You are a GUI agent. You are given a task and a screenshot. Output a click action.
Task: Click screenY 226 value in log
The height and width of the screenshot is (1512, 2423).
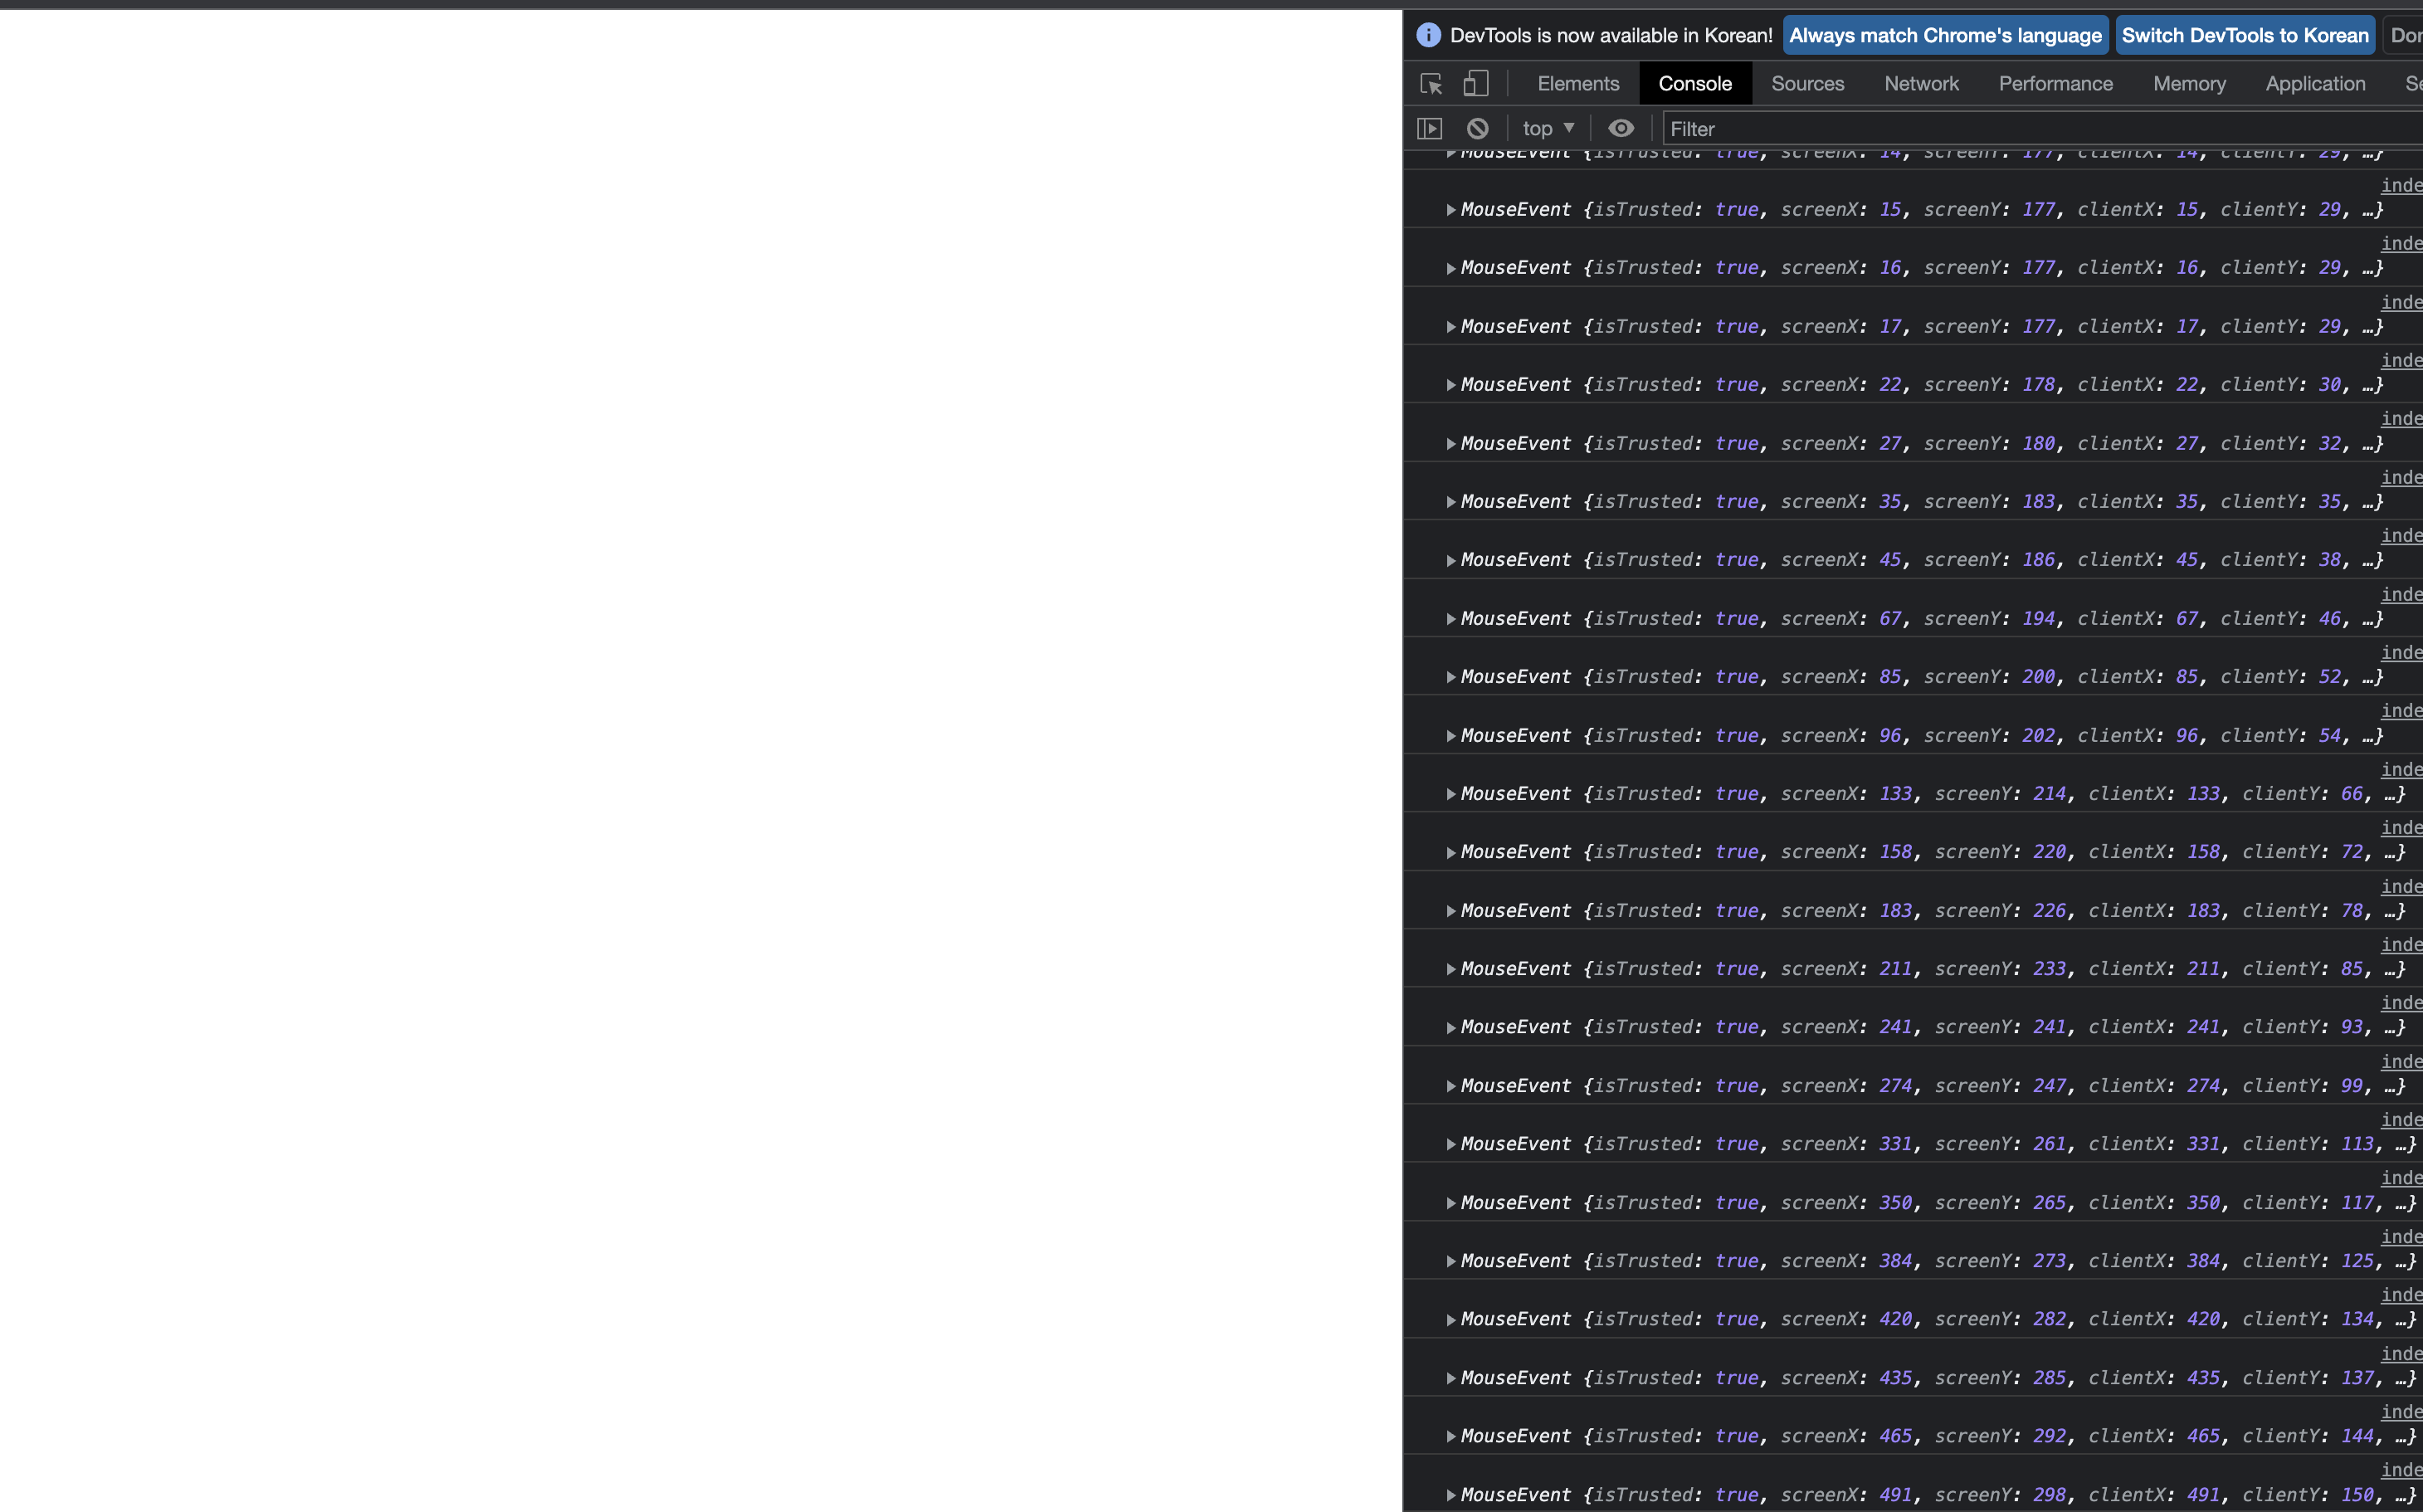2049,911
